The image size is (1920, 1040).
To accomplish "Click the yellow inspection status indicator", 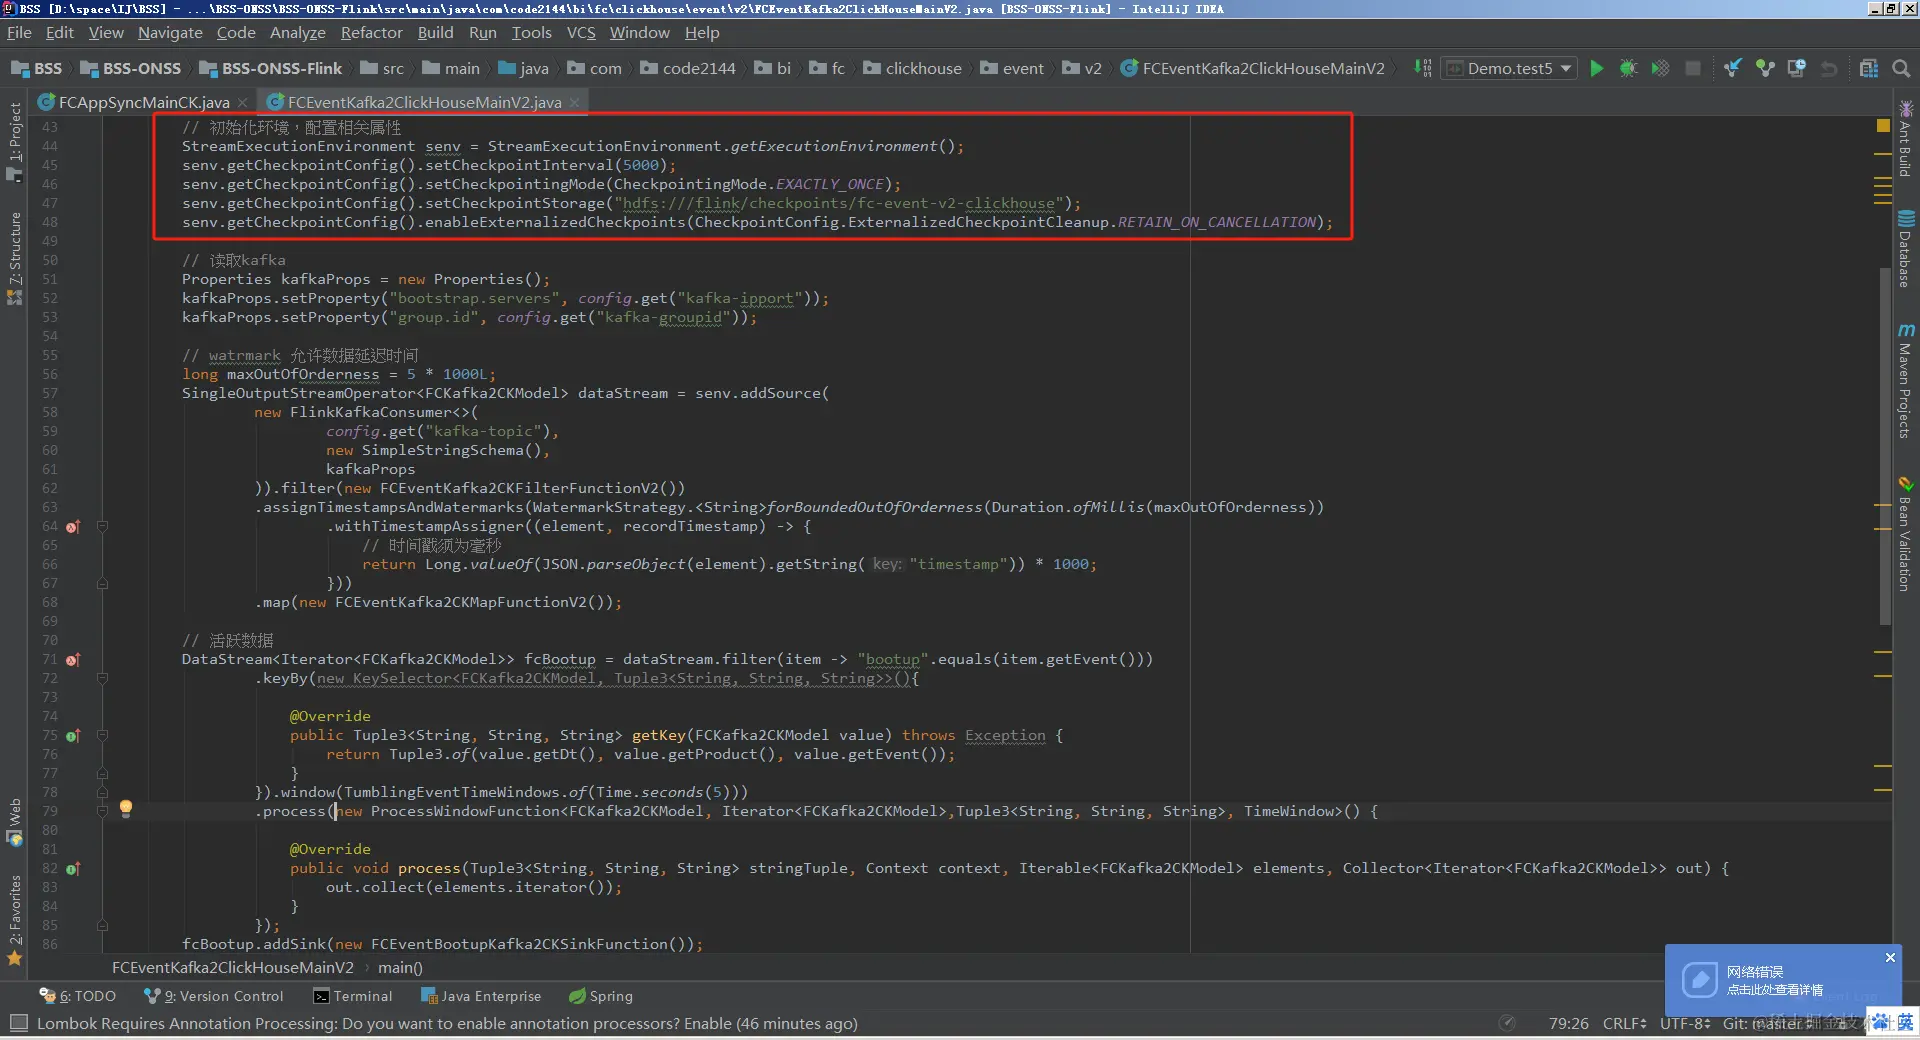I will pos(1883,126).
